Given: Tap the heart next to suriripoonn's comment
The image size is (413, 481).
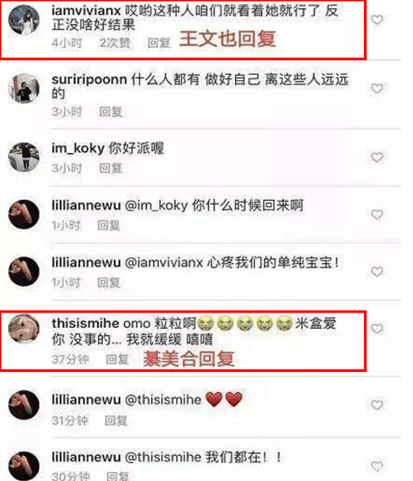Looking at the screenshot, I should coord(377,89).
